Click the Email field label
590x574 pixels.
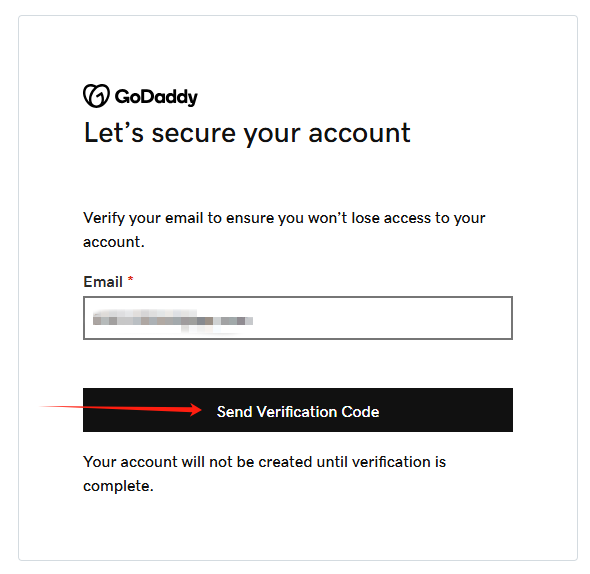click(103, 282)
